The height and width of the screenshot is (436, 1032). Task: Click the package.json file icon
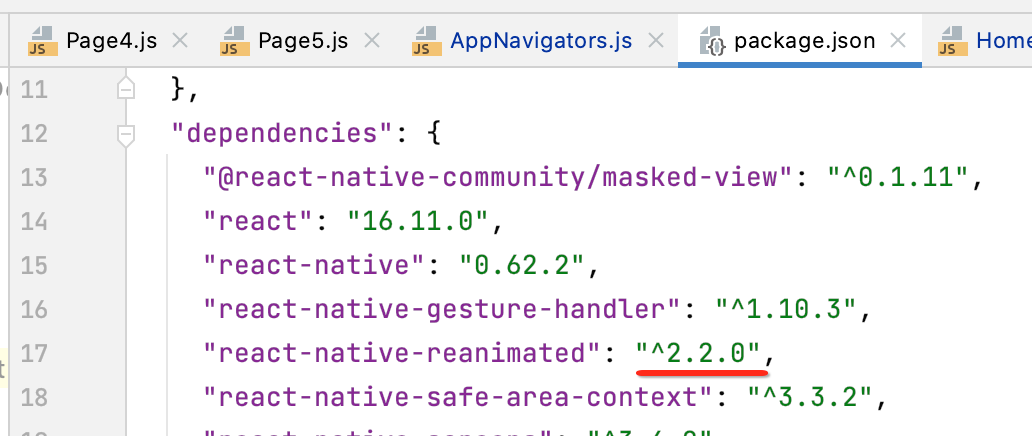click(x=712, y=41)
